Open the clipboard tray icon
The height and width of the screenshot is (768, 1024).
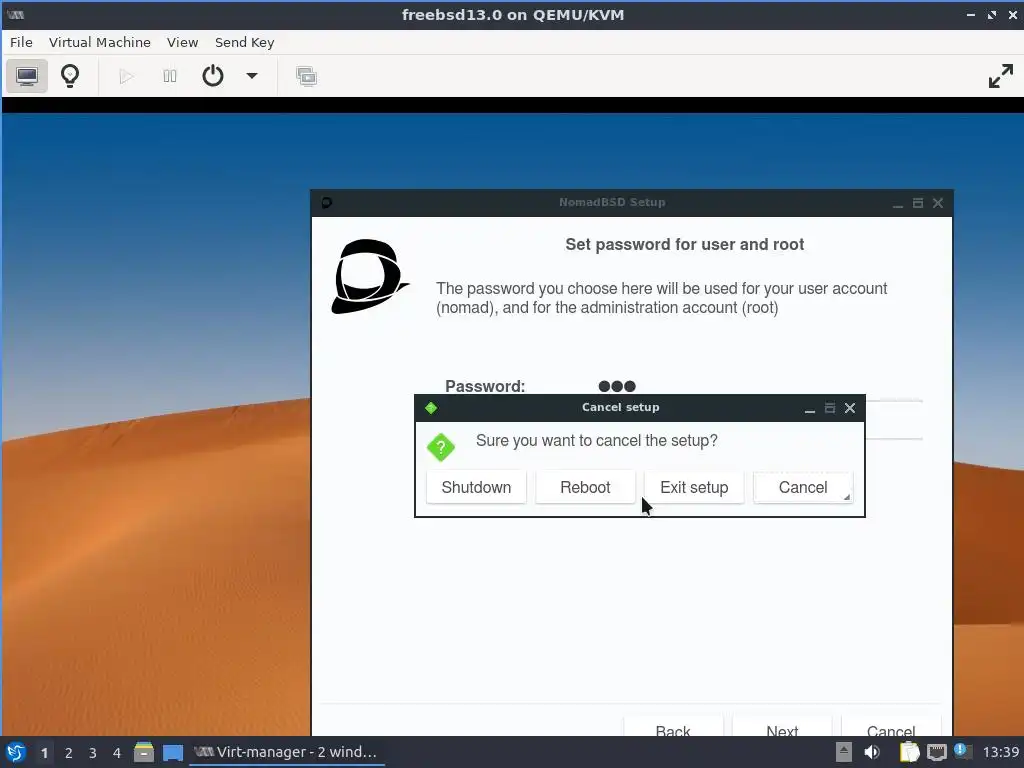(909, 752)
